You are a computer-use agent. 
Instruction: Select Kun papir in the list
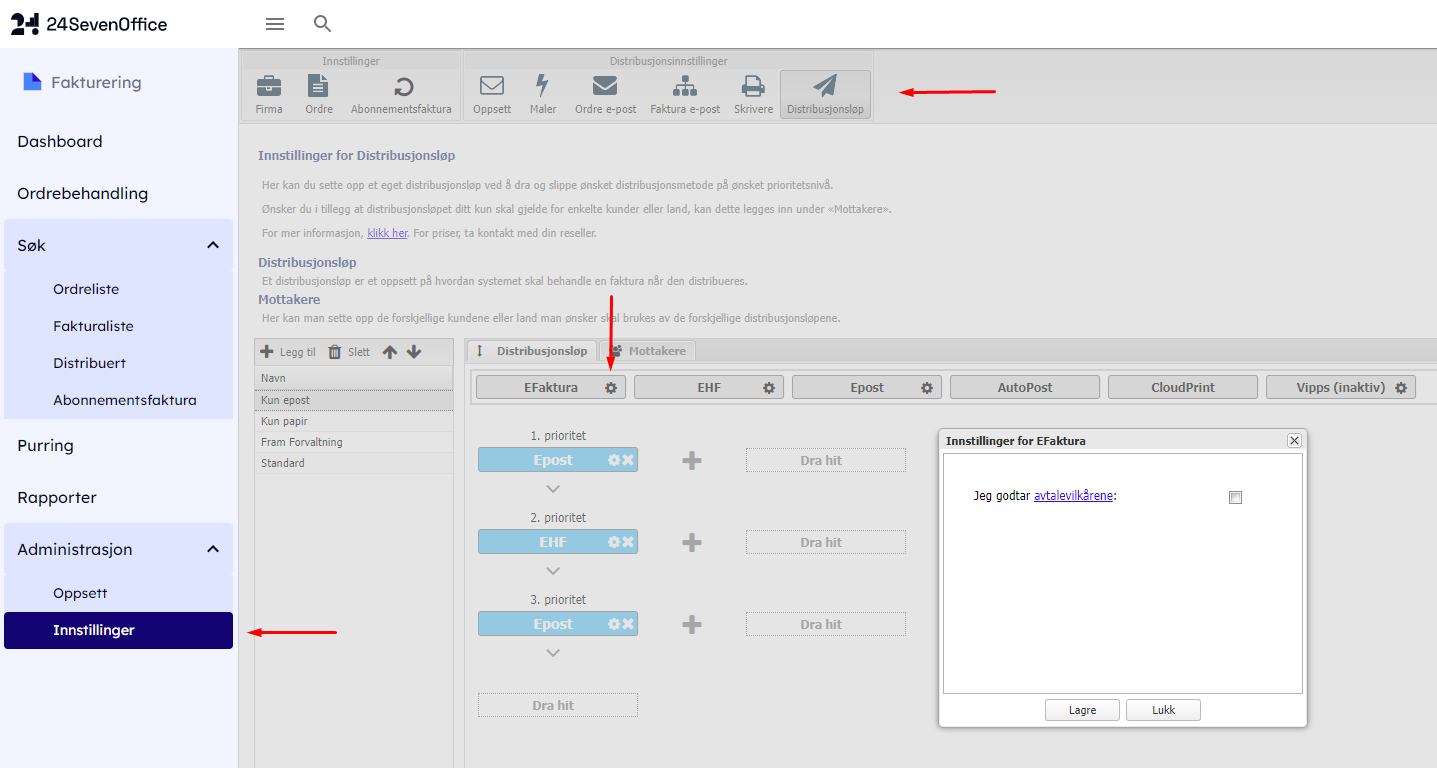click(285, 421)
